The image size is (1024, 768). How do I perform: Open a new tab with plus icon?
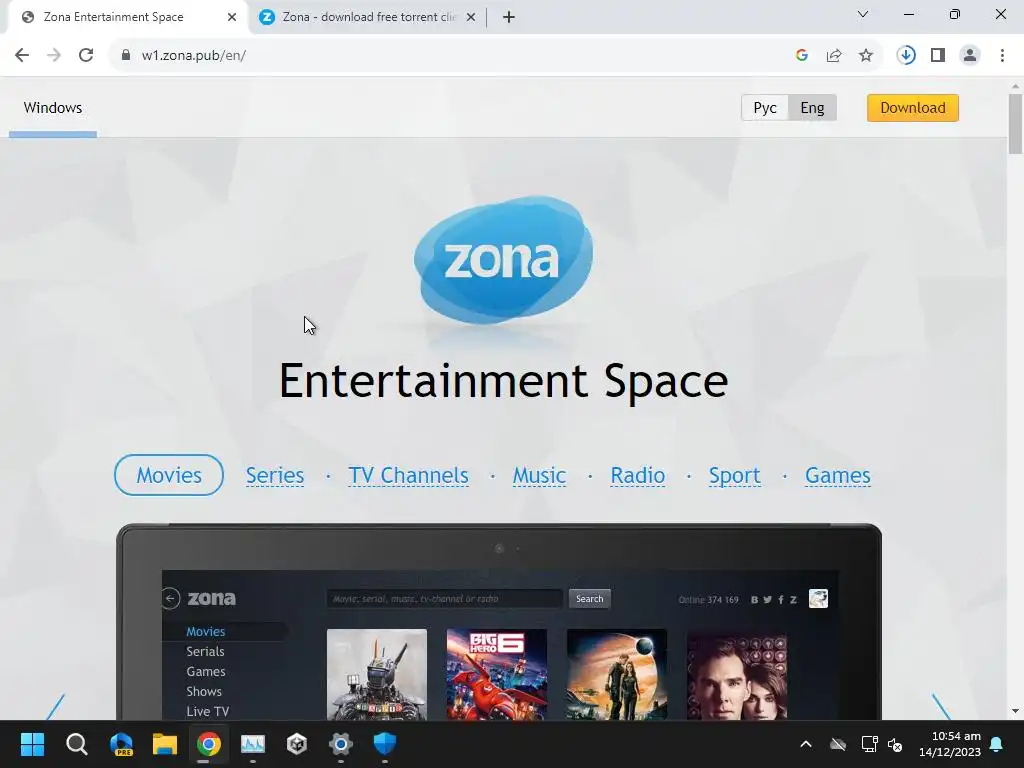point(509,17)
